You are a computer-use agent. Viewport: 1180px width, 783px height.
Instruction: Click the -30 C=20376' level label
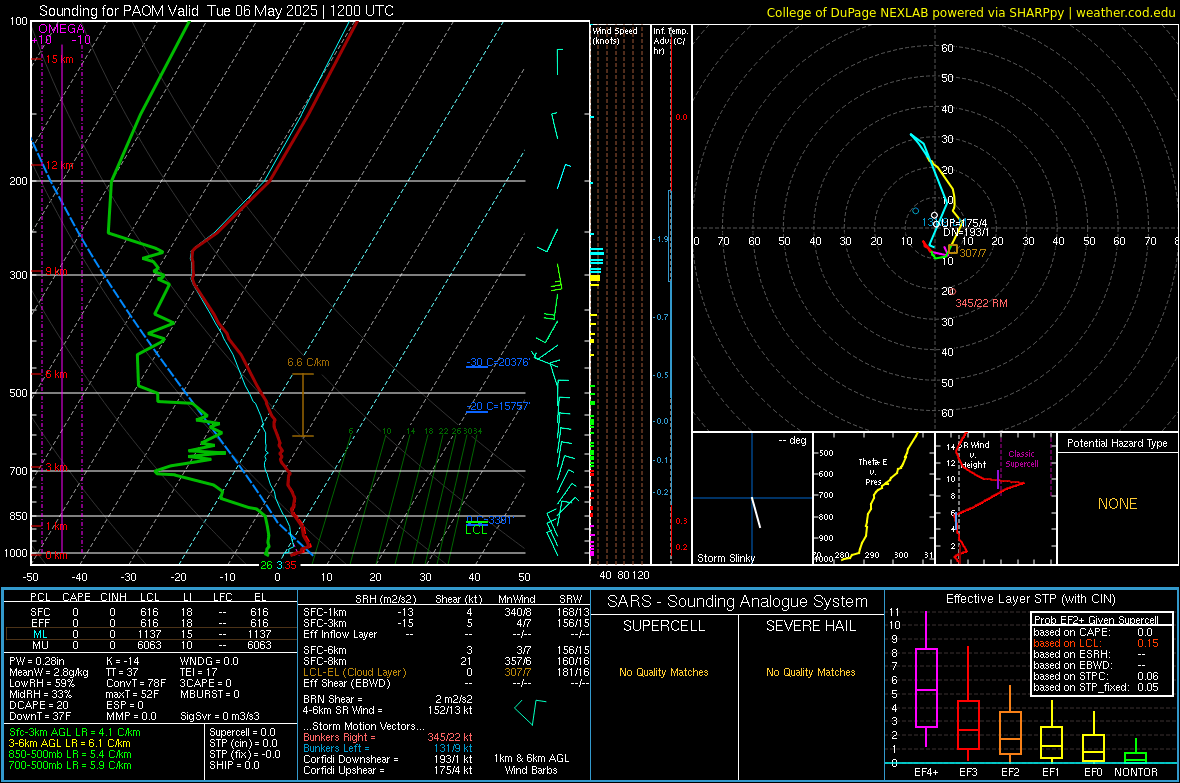pyautogui.click(x=498, y=362)
